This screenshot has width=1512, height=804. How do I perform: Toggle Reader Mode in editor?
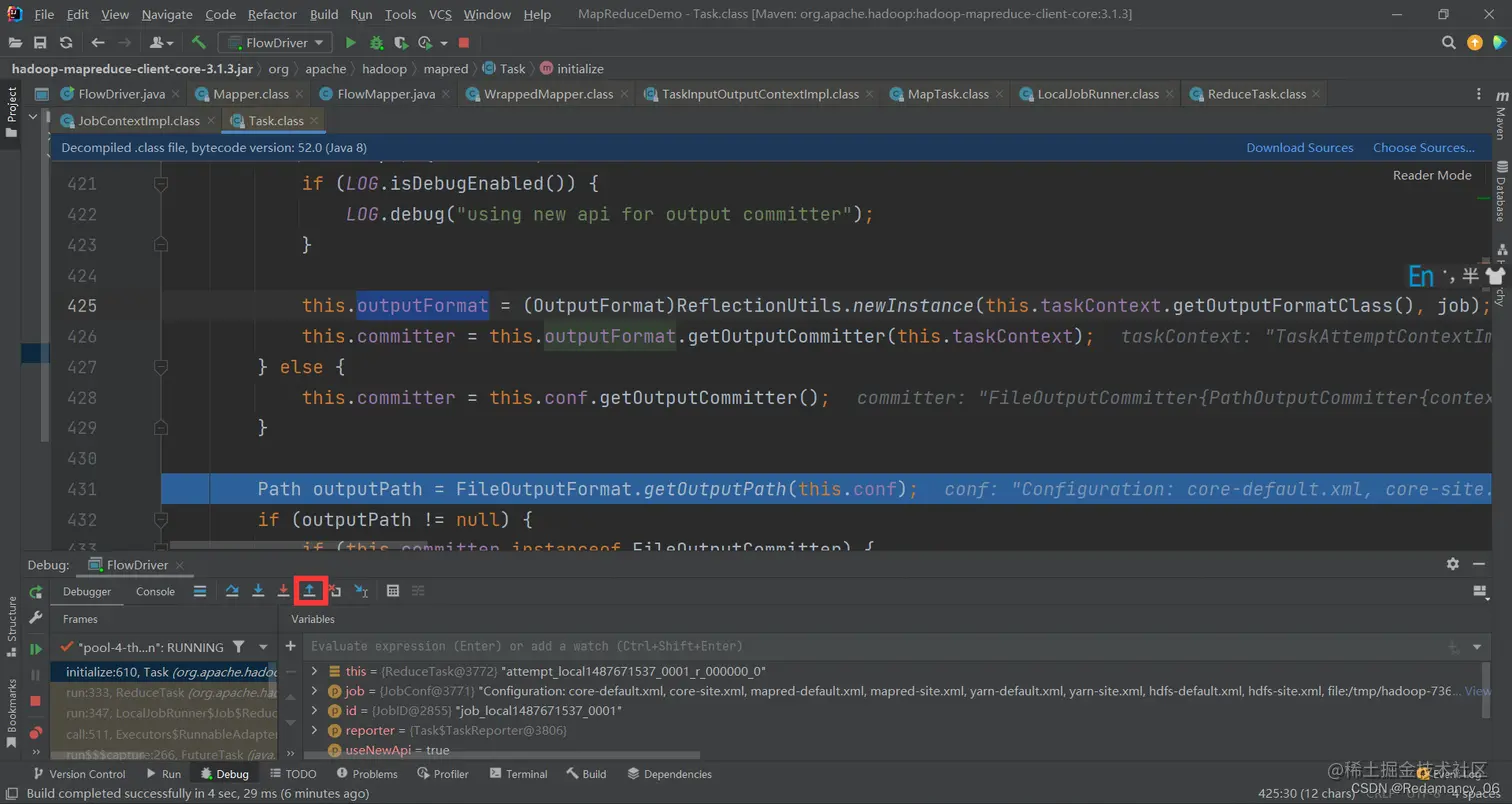click(1432, 175)
